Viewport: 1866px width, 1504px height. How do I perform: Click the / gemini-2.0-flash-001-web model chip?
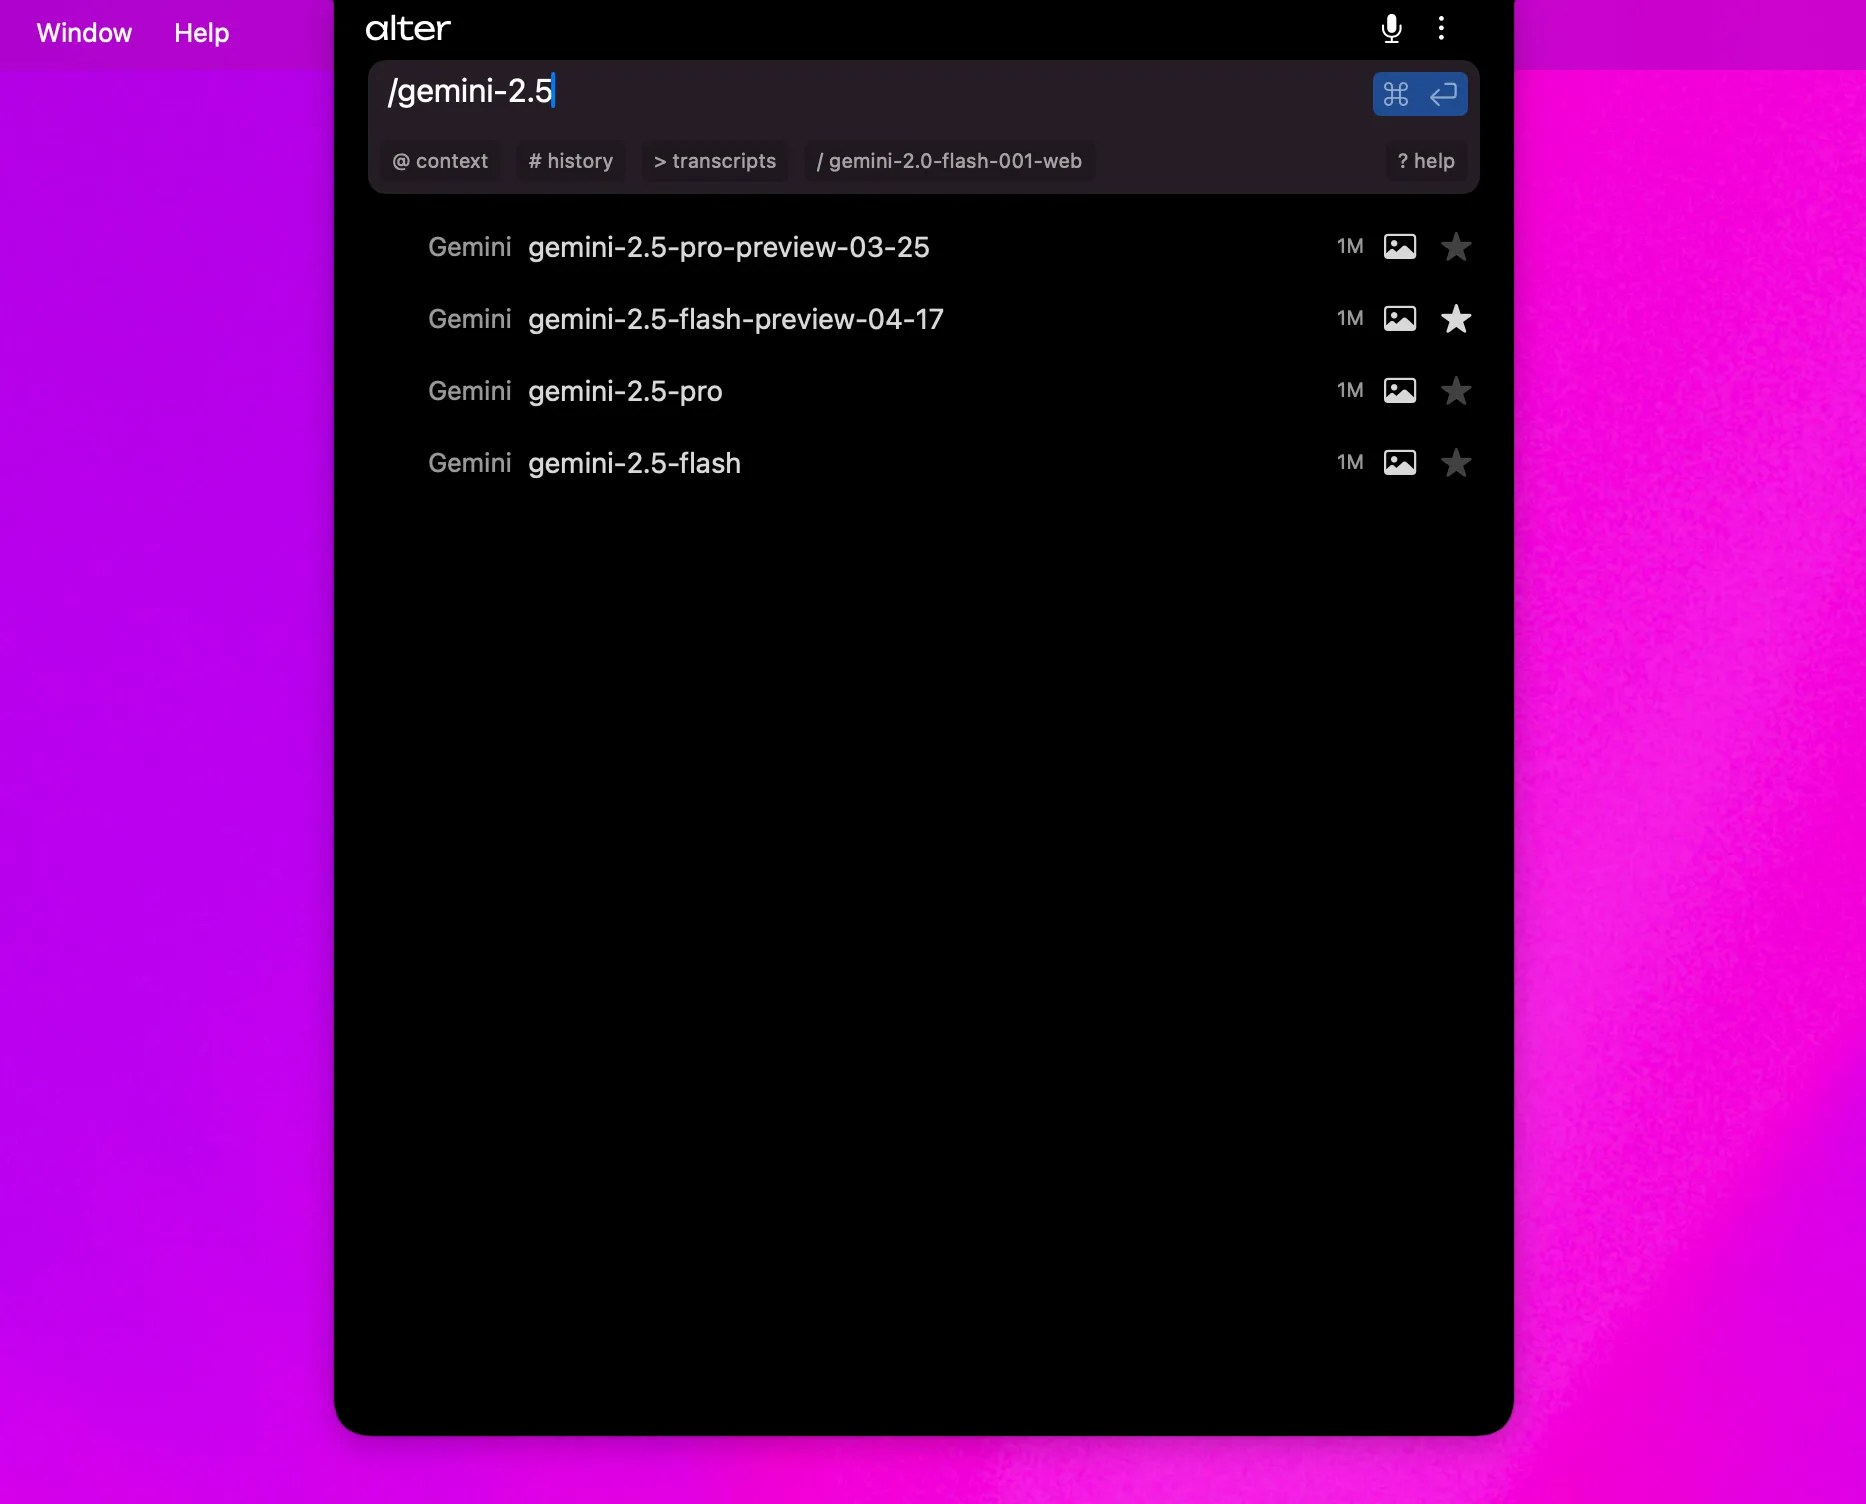pos(949,161)
